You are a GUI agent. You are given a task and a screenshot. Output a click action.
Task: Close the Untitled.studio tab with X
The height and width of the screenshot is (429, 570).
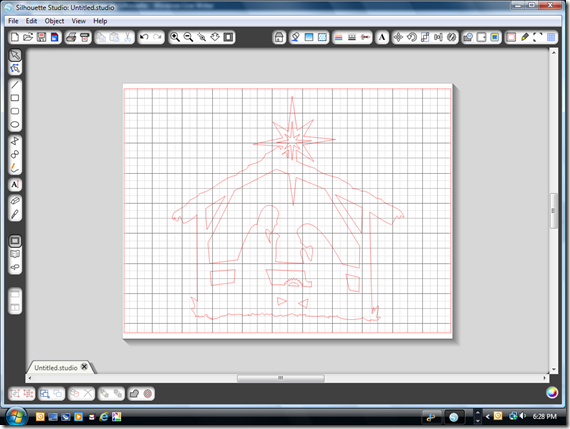[x=84, y=366]
